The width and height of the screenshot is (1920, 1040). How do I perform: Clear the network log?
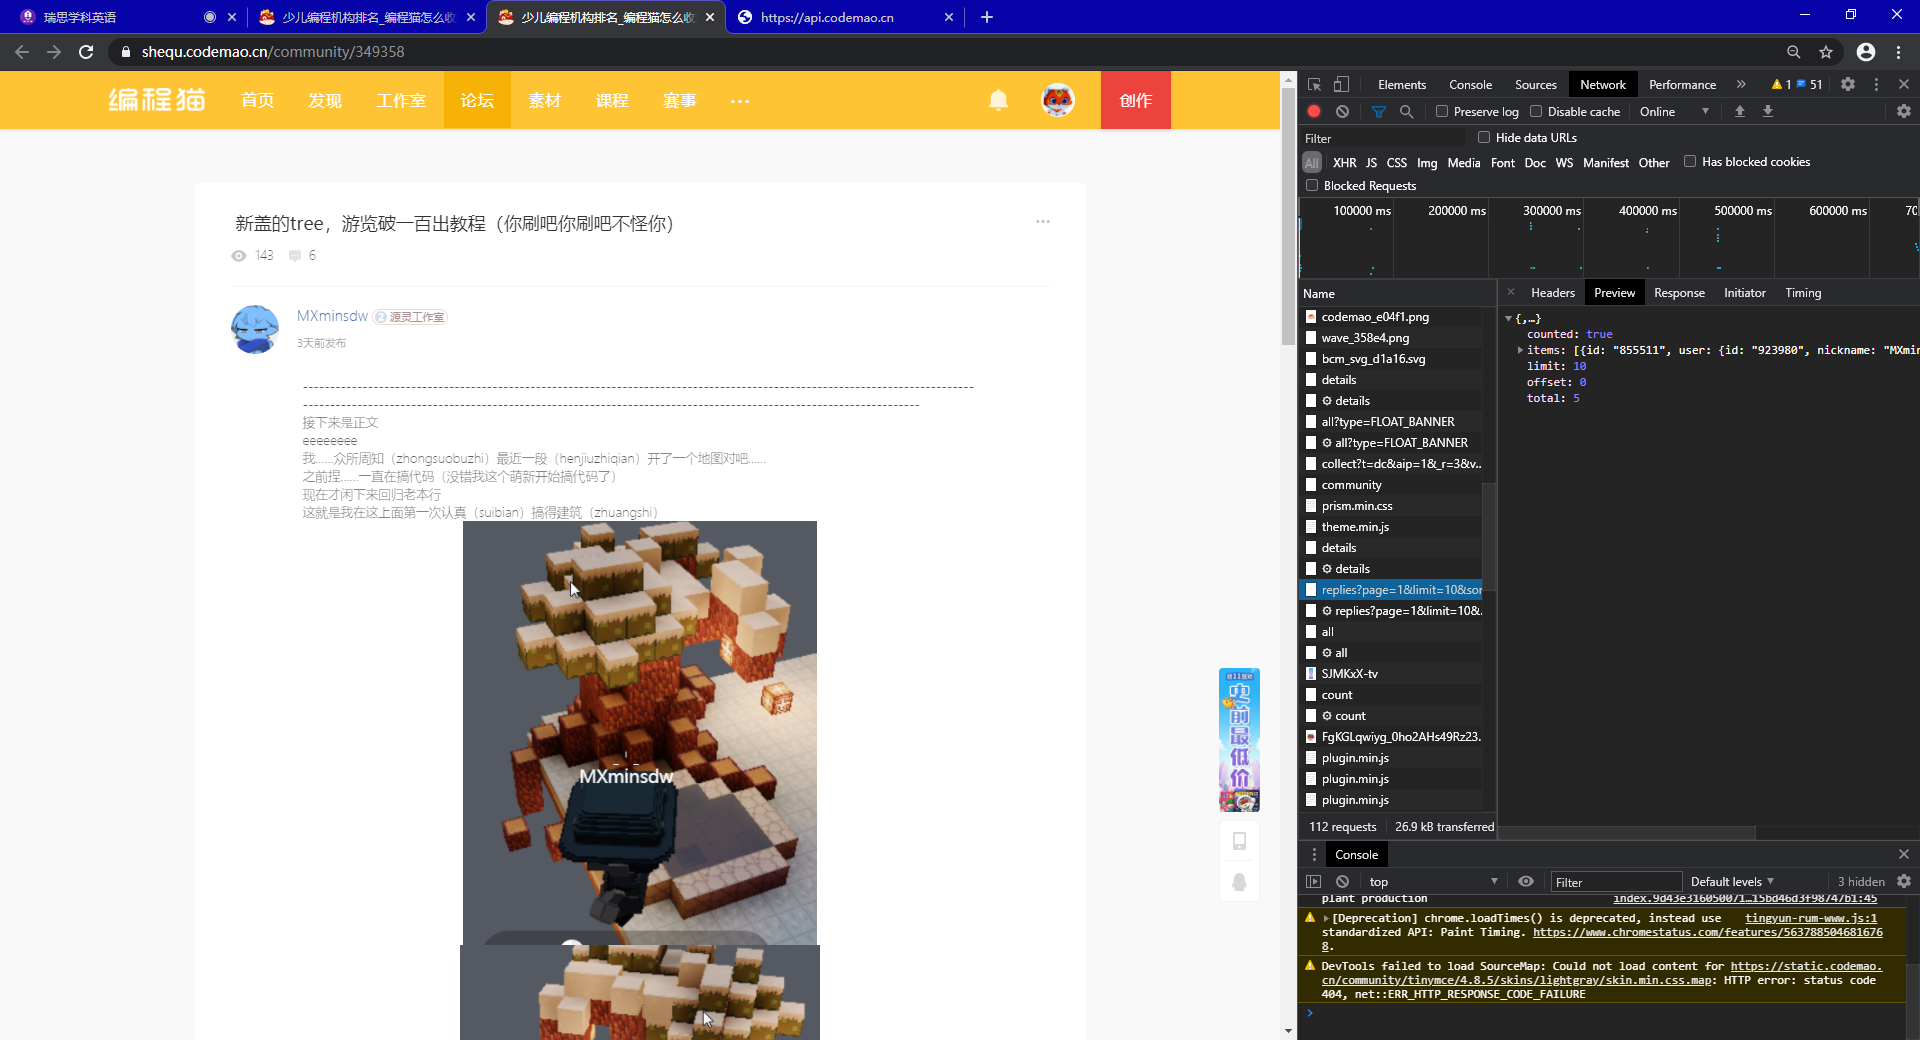(x=1342, y=112)
